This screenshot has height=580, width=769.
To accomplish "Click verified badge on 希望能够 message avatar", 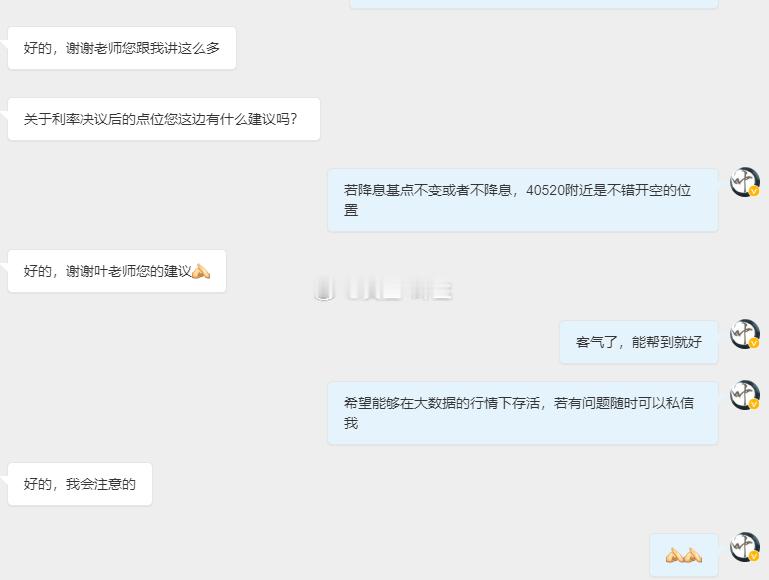I will [x=754, y=404].
